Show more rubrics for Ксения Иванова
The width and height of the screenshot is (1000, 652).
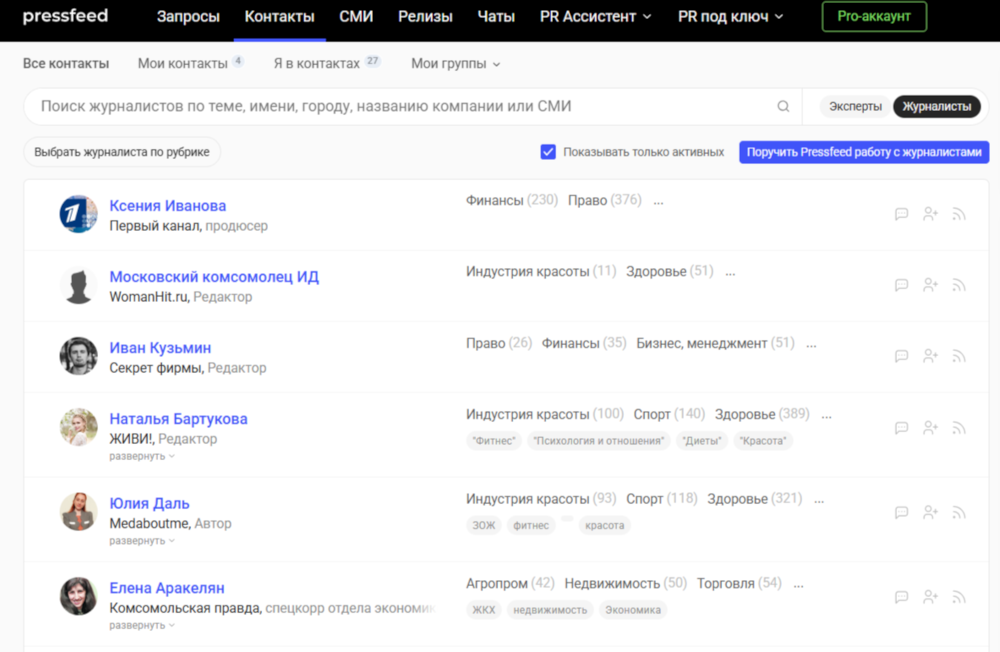pyautogui.click(x=658, y=202)
